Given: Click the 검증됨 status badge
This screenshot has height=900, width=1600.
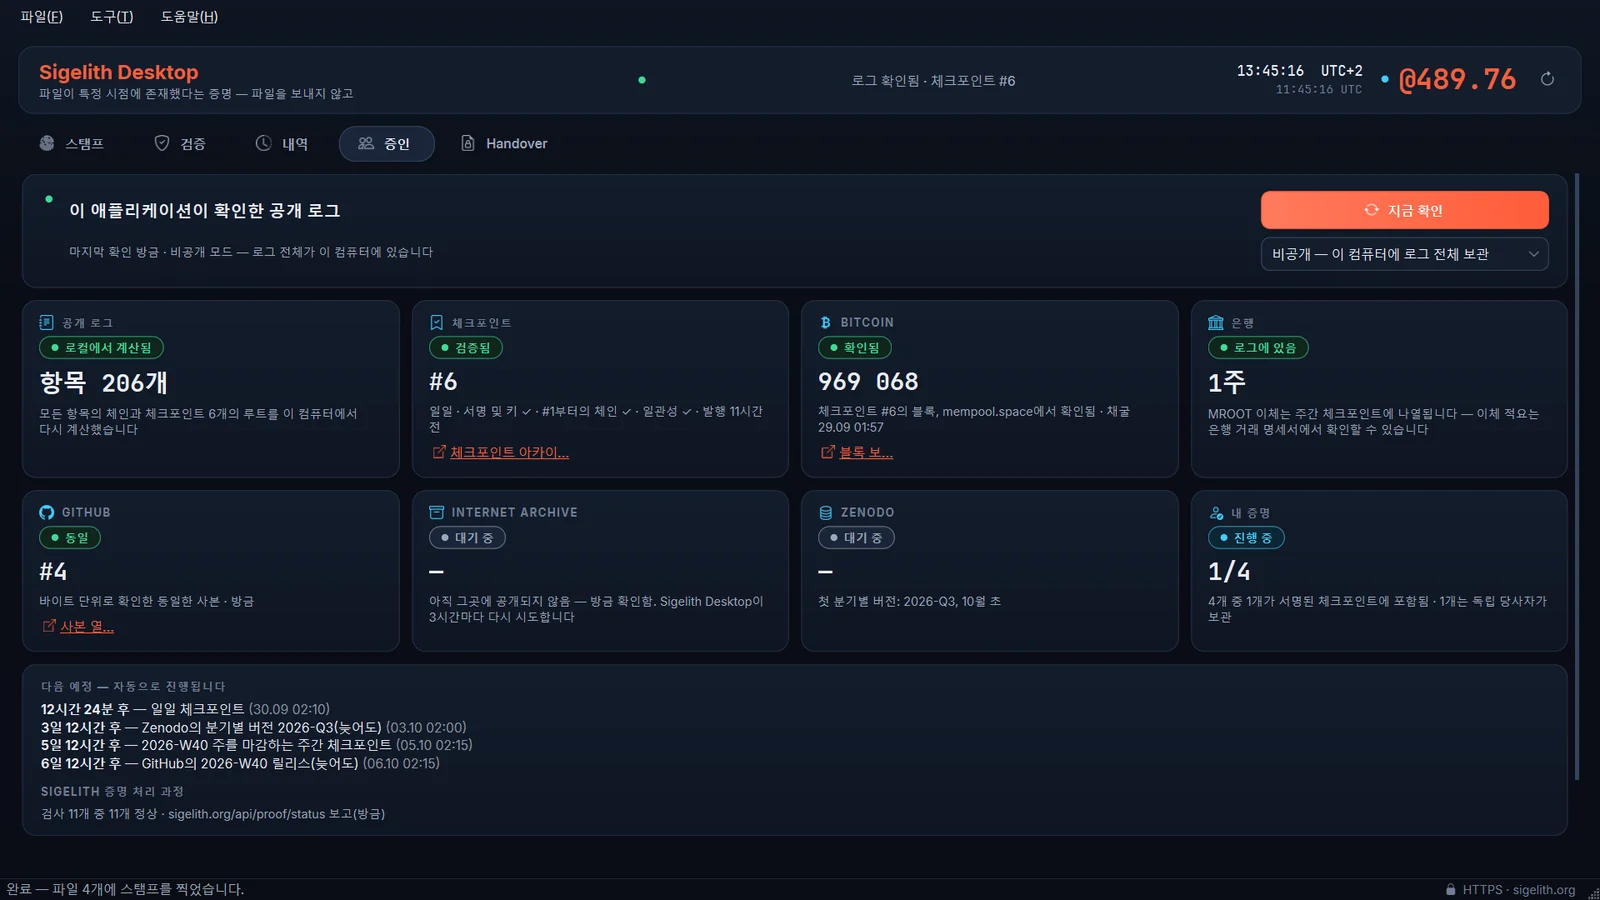Looking at the screenshot, I should pos(466,348).
